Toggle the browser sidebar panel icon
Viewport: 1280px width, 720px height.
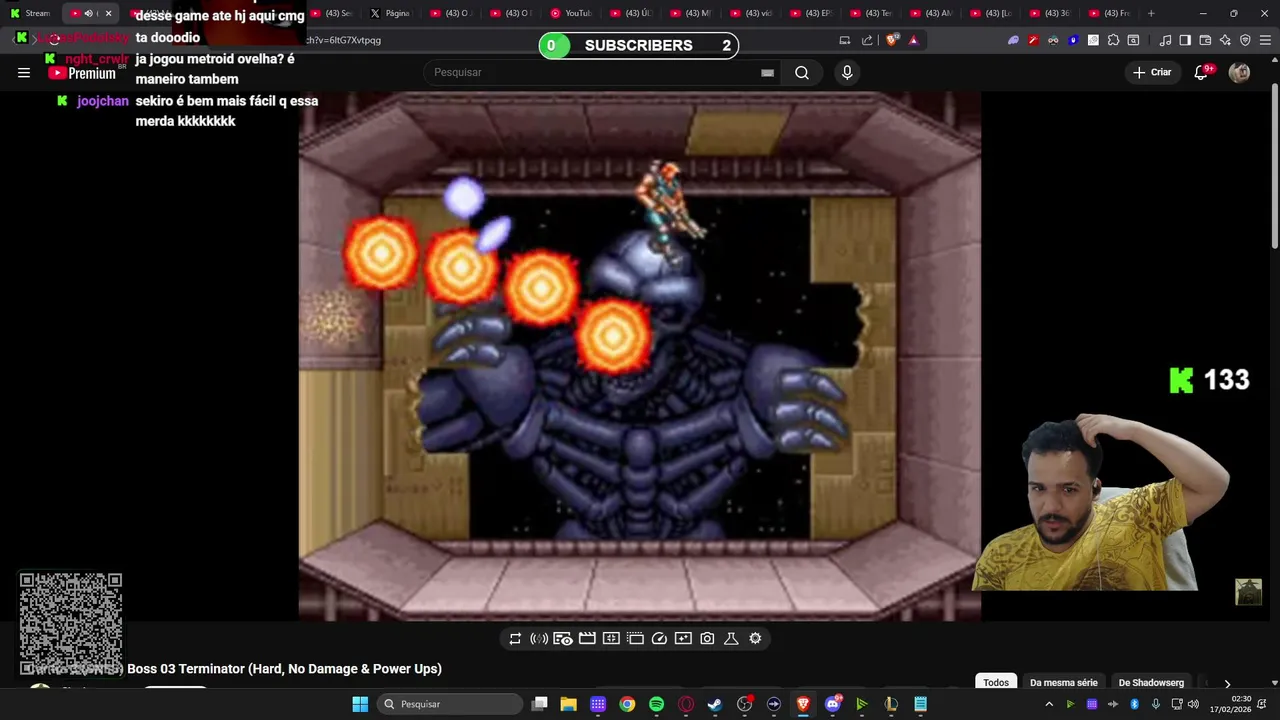point(1185,40)
